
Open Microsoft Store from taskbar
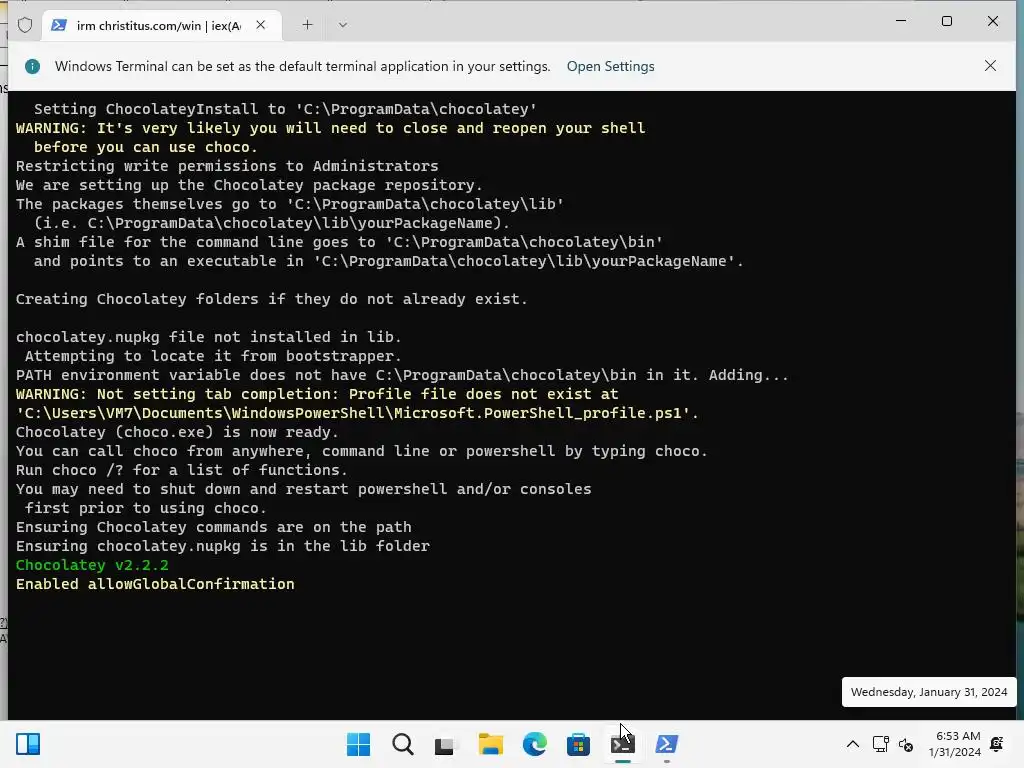coord(579,744)
